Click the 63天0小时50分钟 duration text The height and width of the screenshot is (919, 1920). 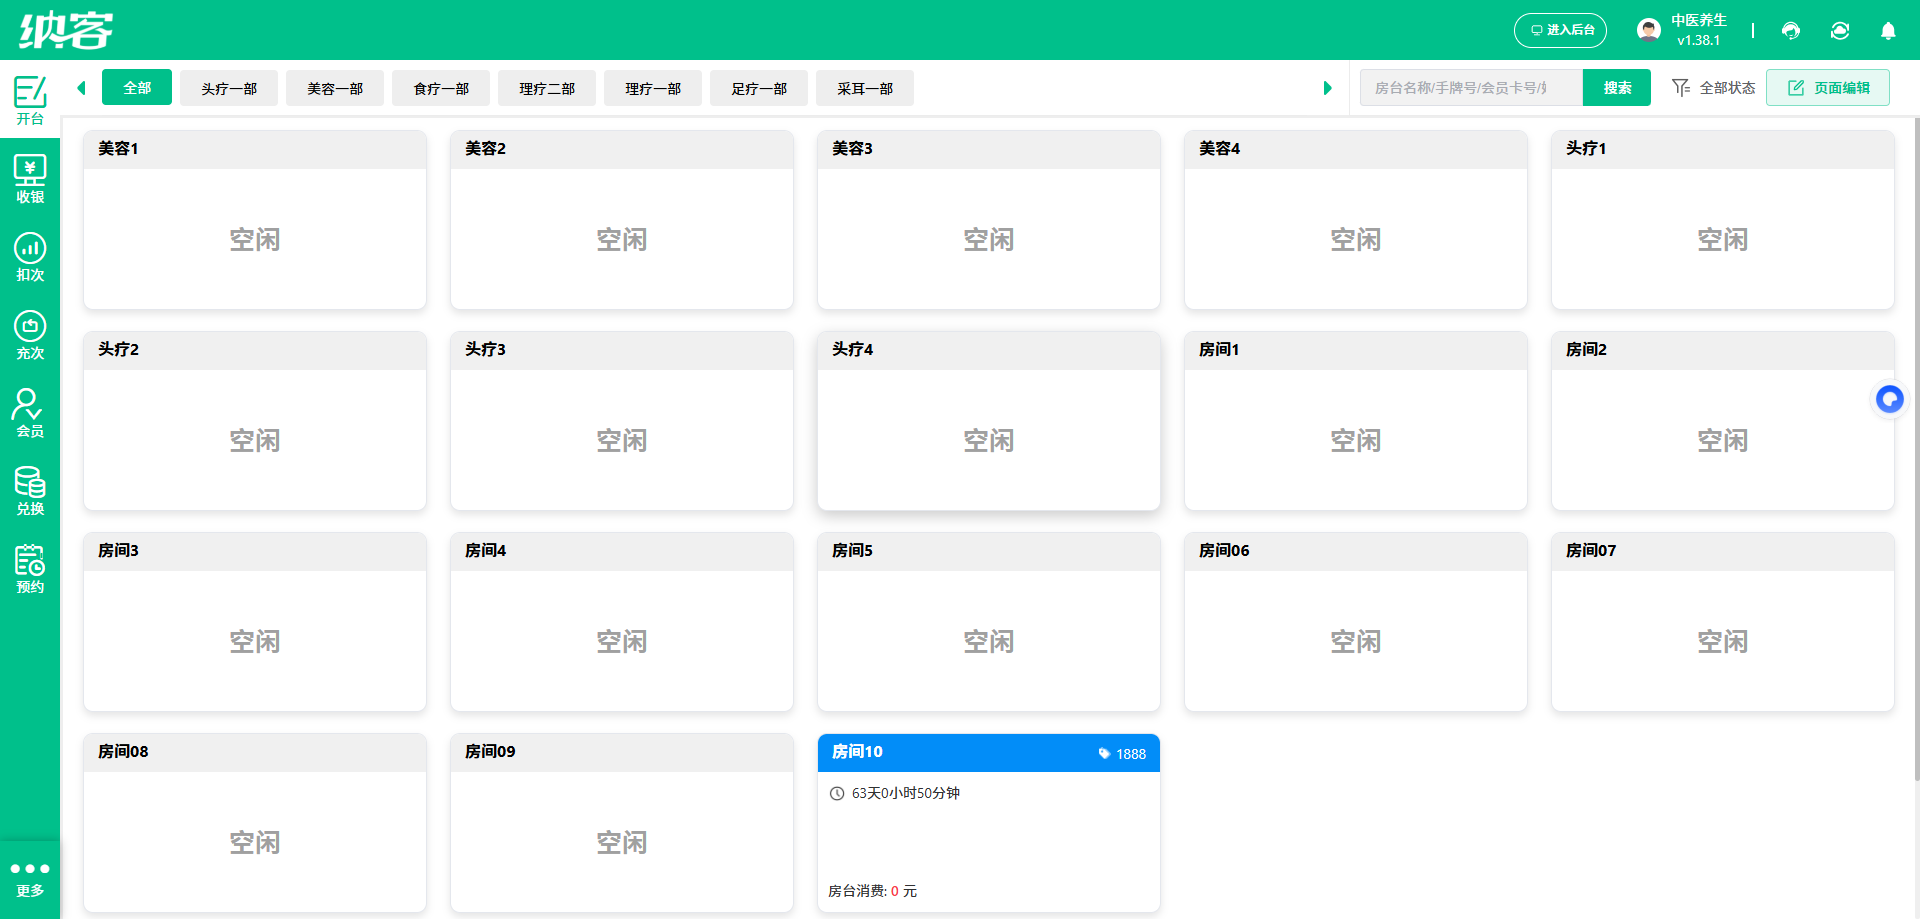click(x=906, y=793)
